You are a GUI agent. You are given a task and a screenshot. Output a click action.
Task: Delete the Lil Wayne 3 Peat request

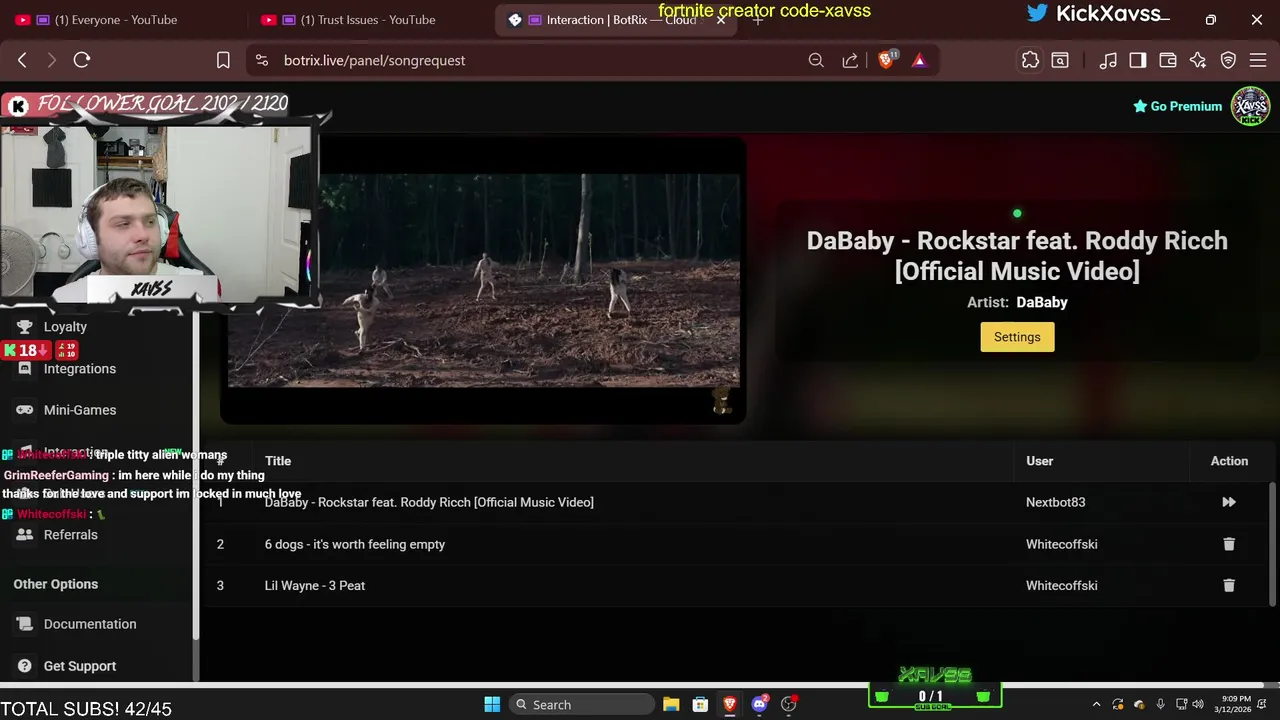point(1229,586)
